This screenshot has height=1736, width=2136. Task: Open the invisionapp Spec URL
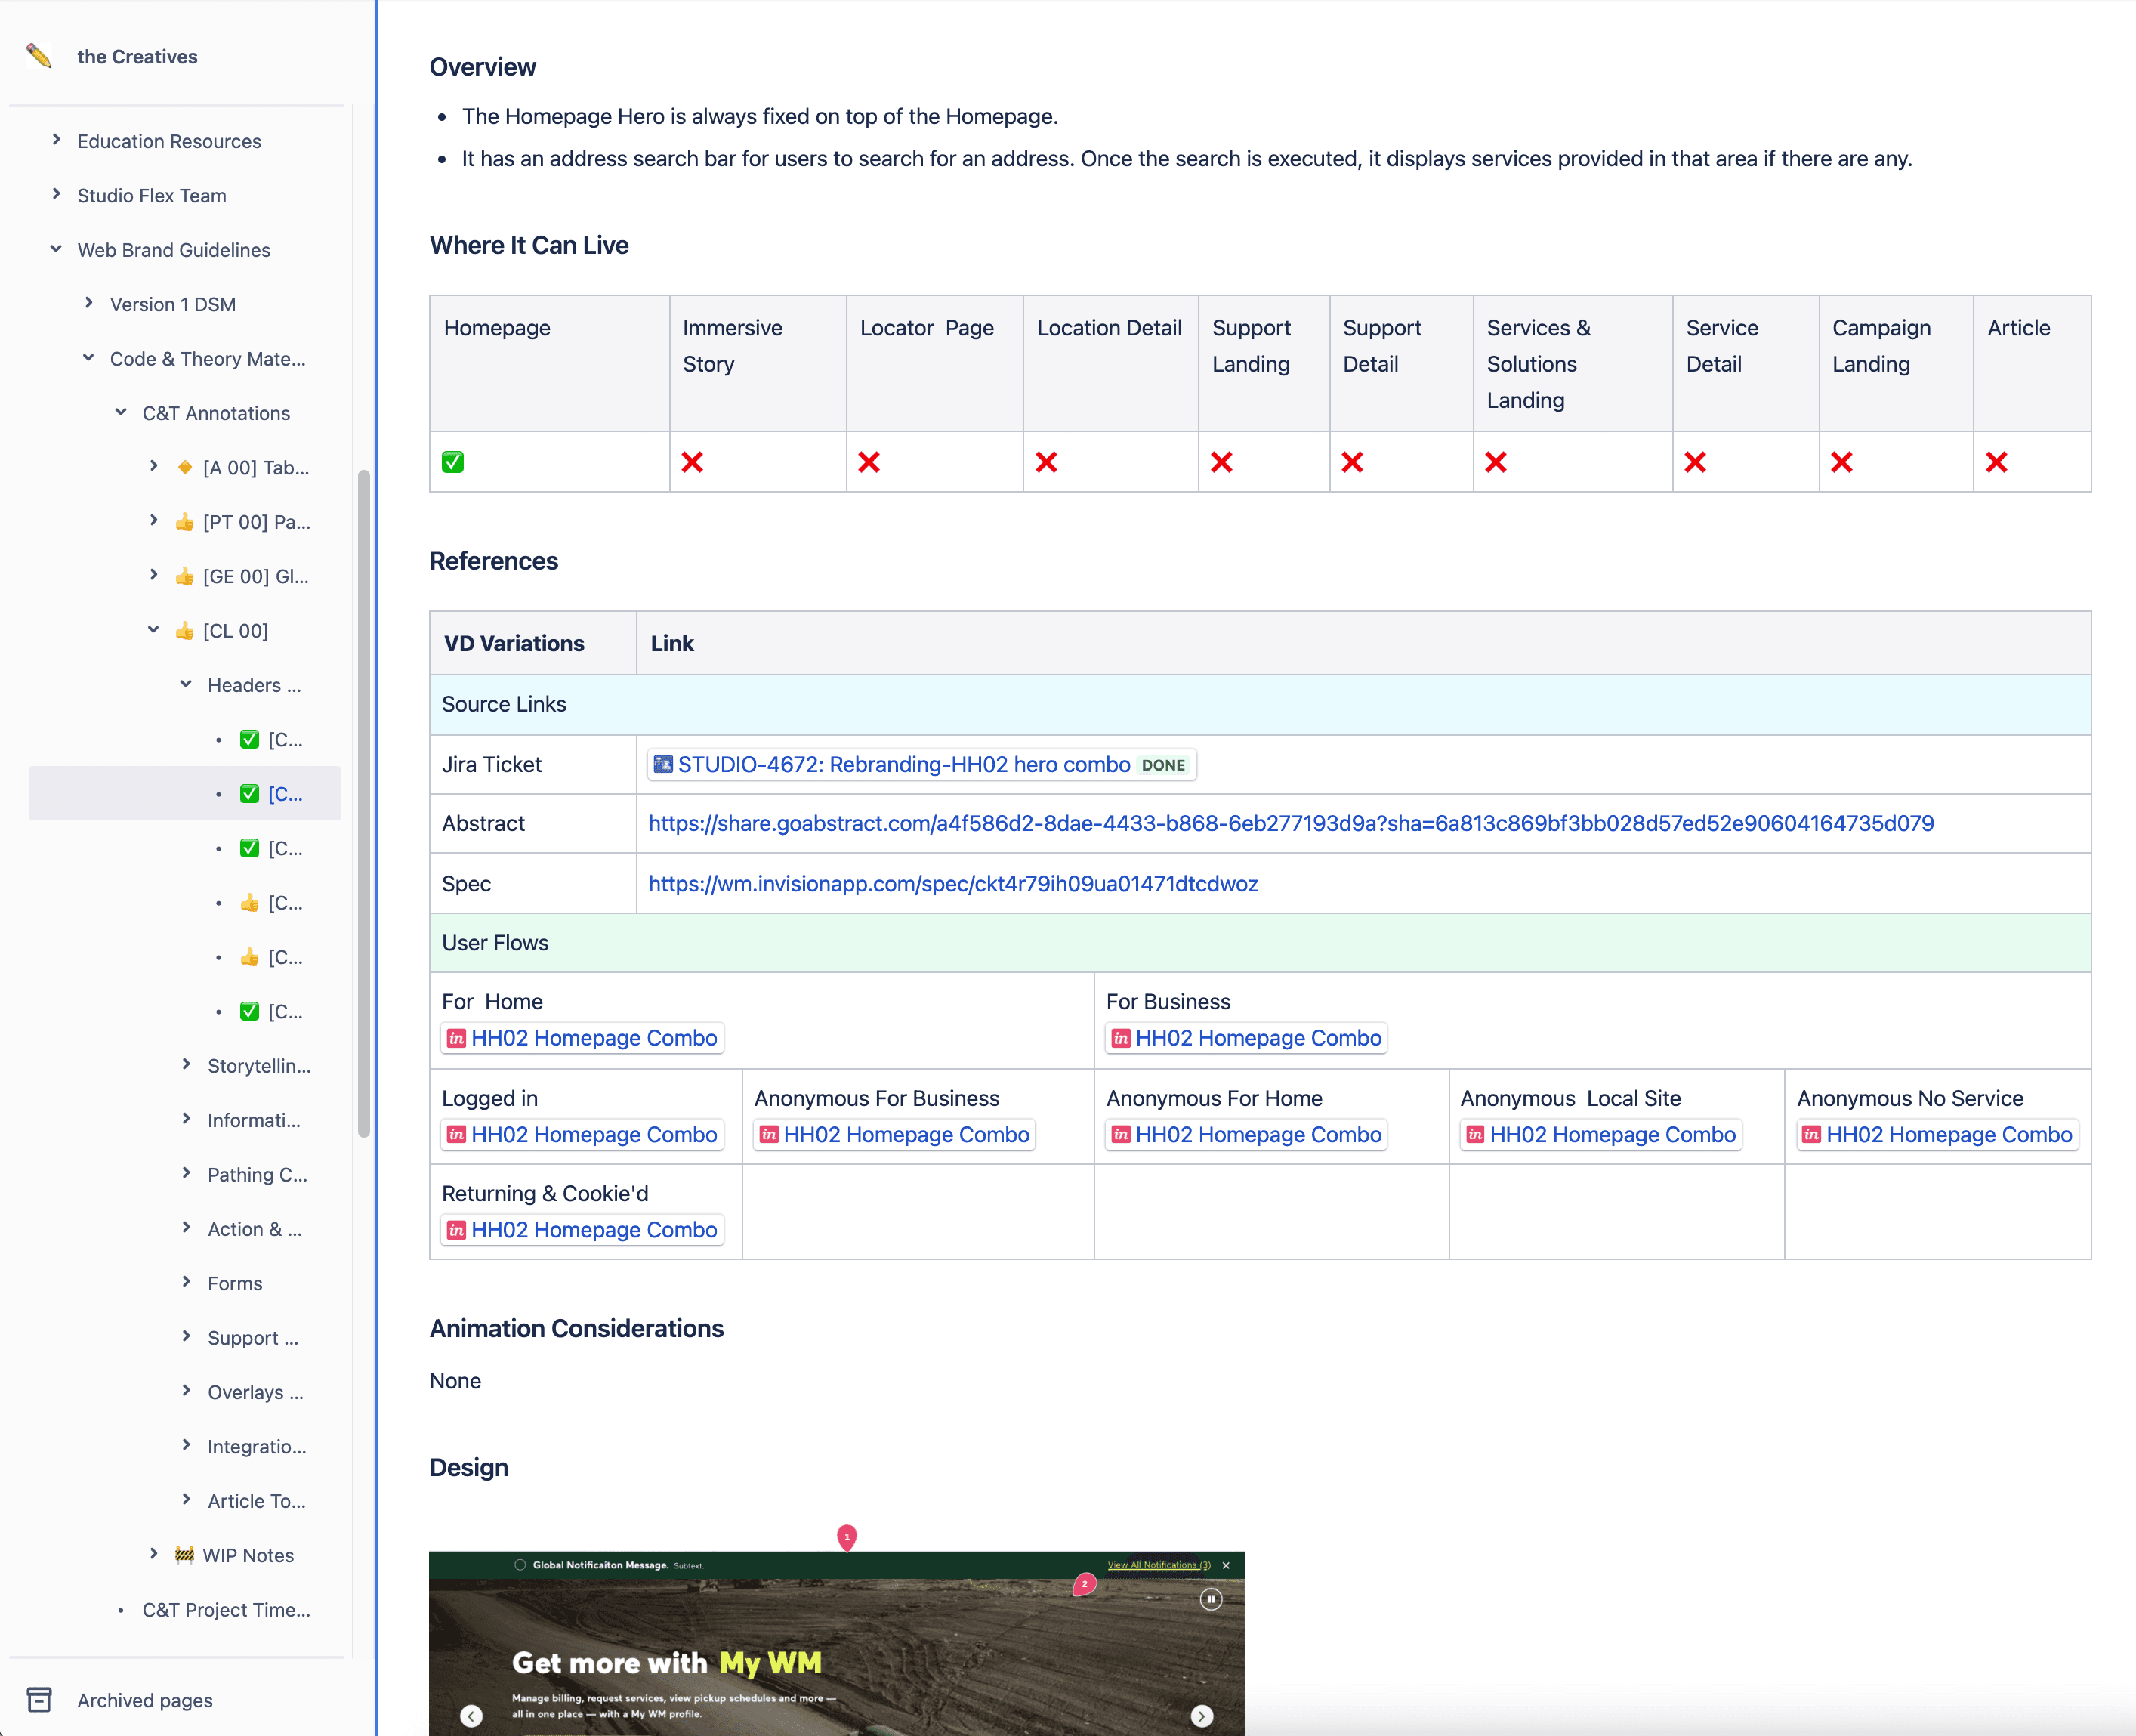[x=953, y=884]
